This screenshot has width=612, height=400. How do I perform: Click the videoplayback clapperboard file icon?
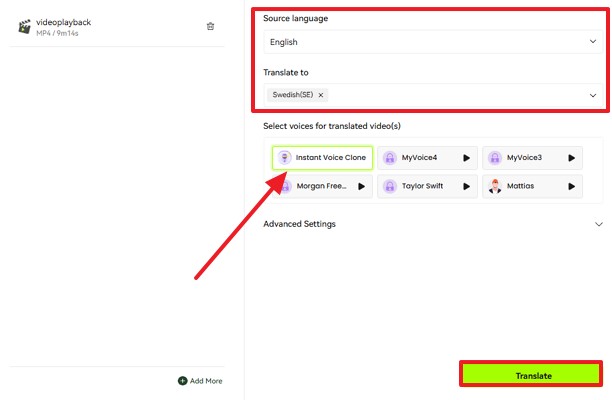tap(25, 27)
